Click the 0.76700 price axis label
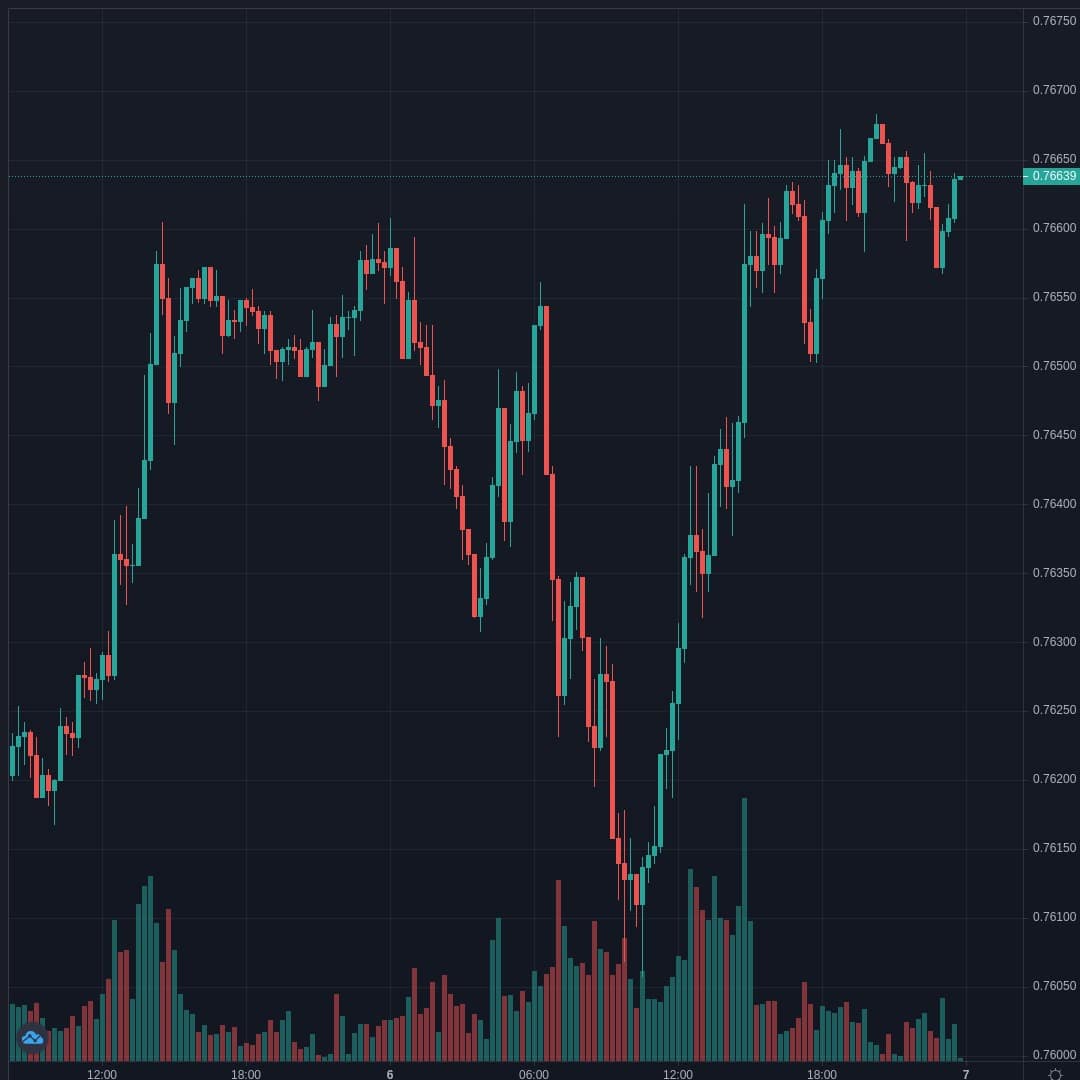Image resolution: width=1080 pixels, height=1080 pixels. (1054, 90)
